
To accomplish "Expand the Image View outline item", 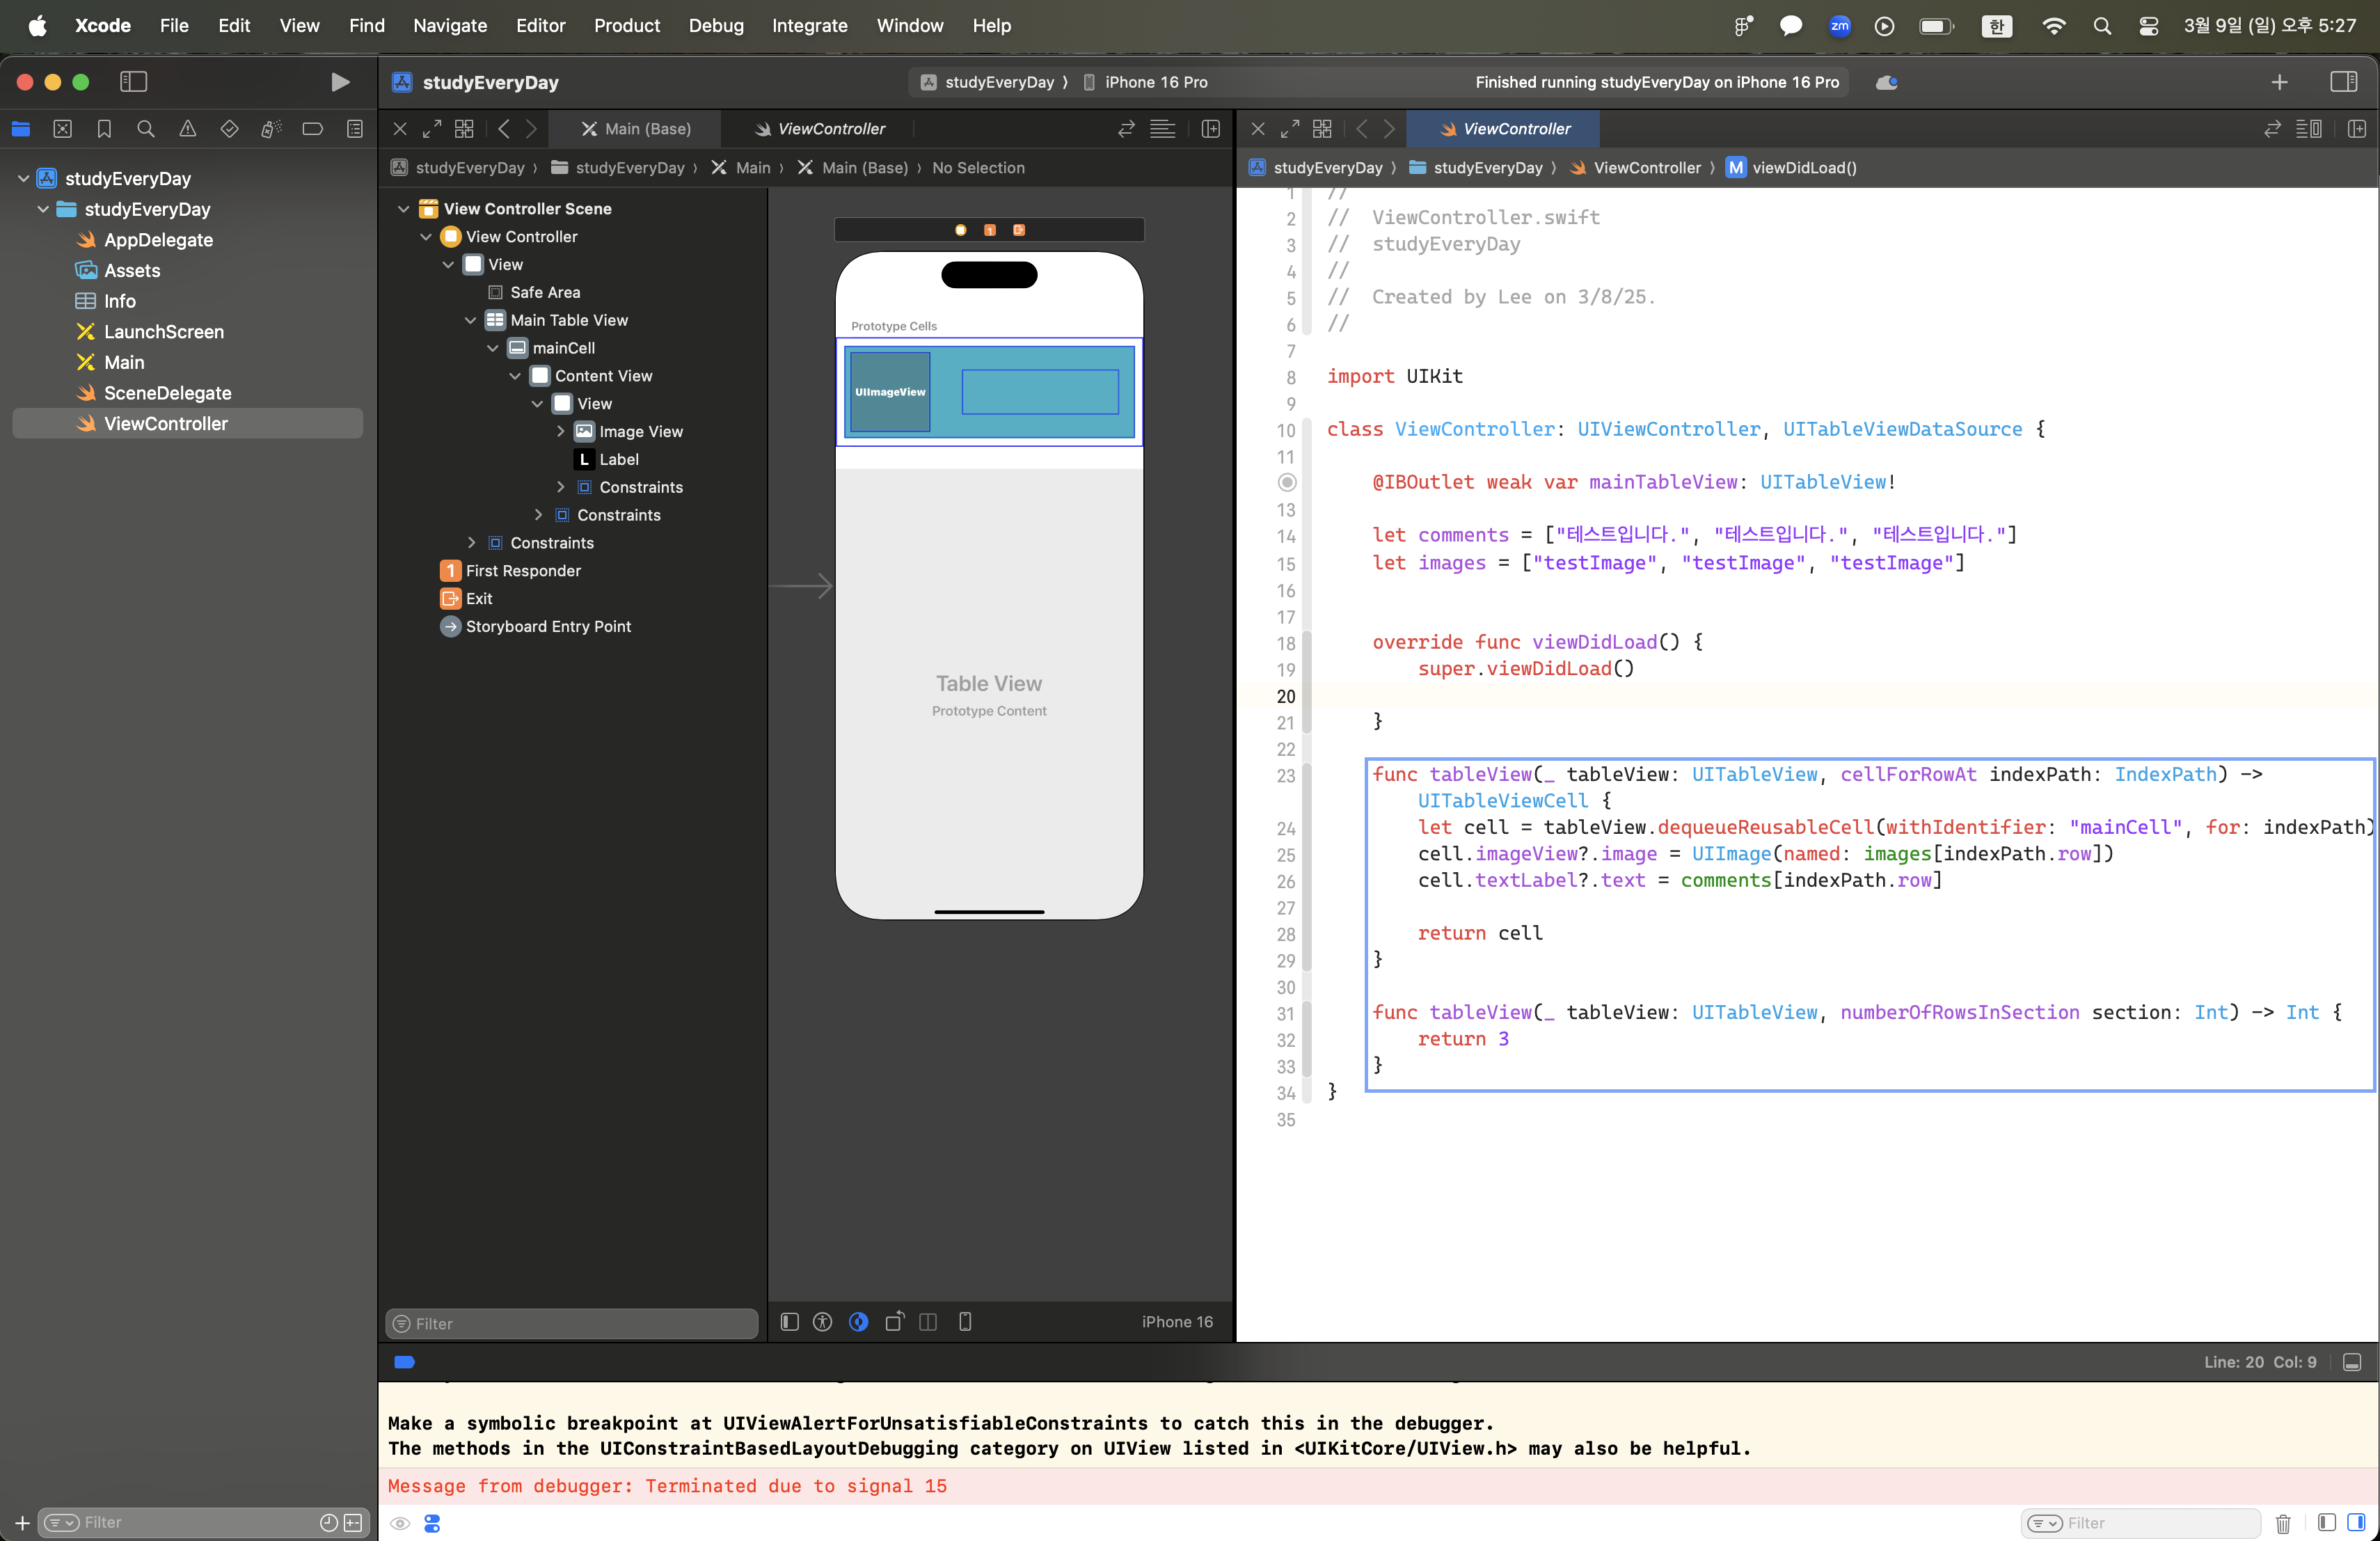I will tap(561, 431).
